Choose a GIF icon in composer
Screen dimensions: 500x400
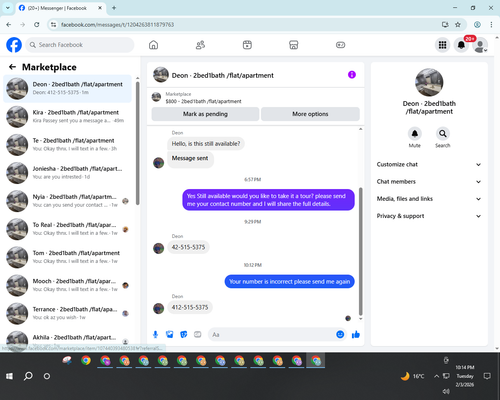198,334
